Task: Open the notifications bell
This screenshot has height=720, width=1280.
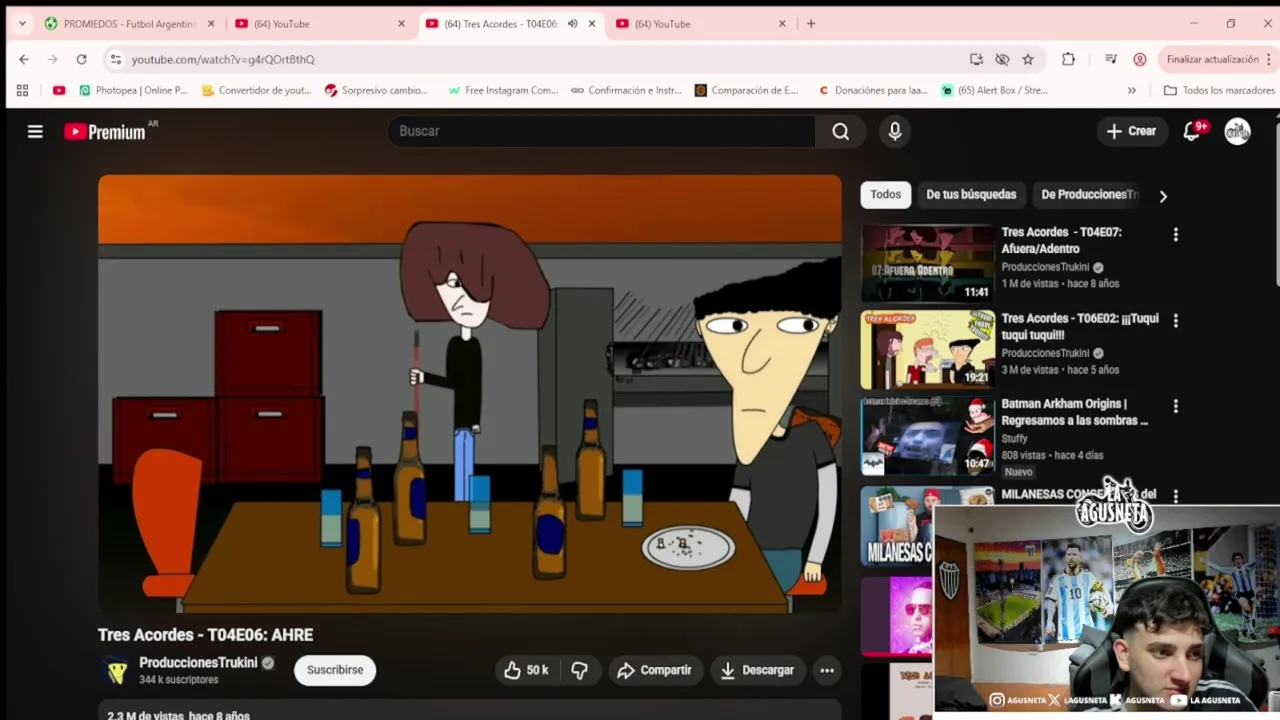Action: click(1191, 131)
